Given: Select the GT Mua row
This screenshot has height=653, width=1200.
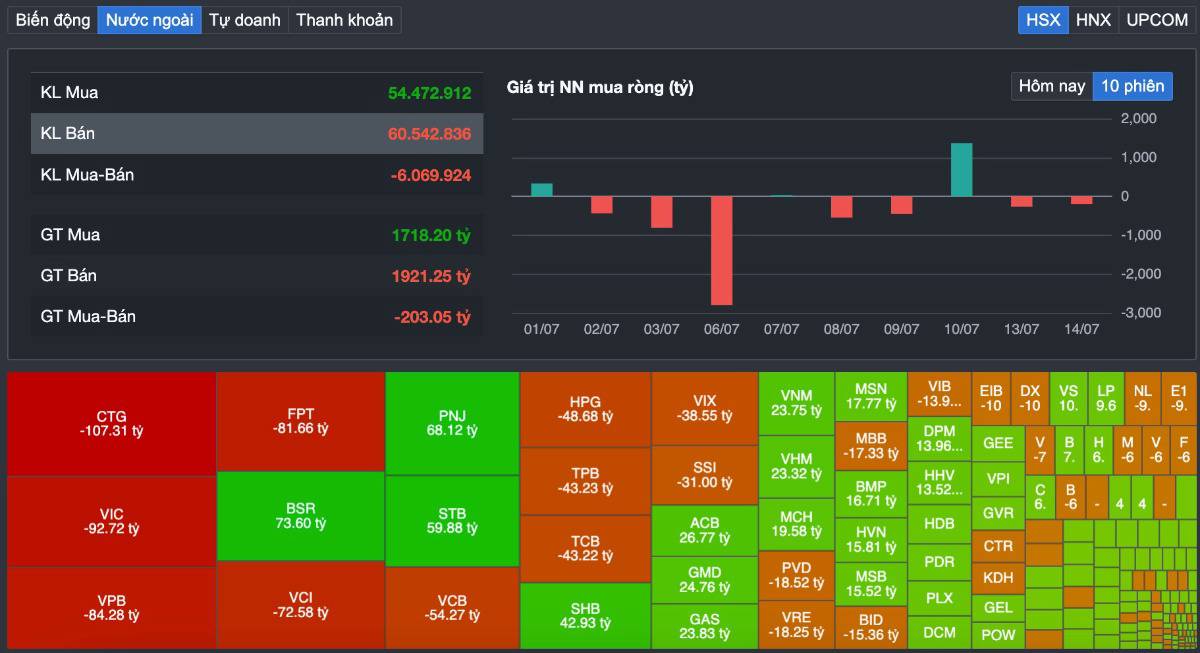Looking at the screenshot, I should pos(257,235).
